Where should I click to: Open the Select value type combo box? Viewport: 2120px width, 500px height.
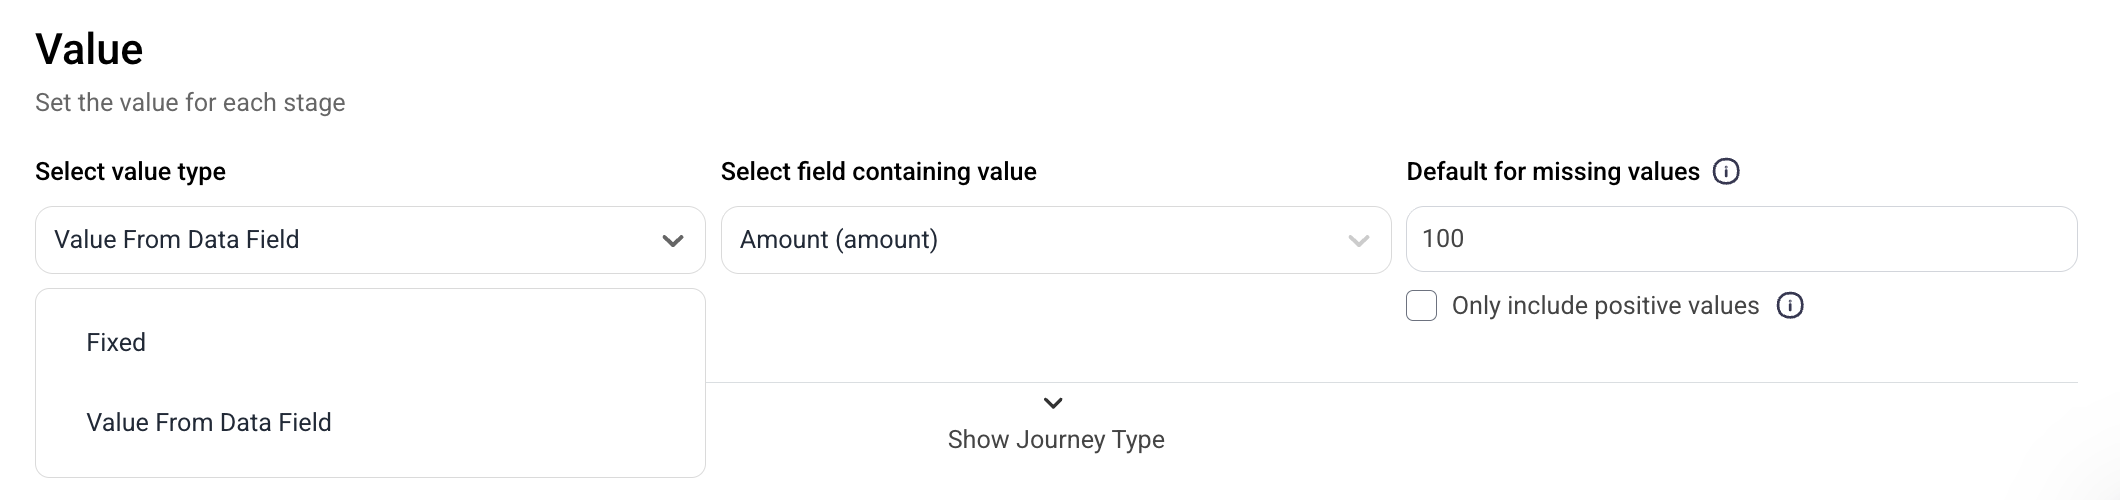click(370, 240)
